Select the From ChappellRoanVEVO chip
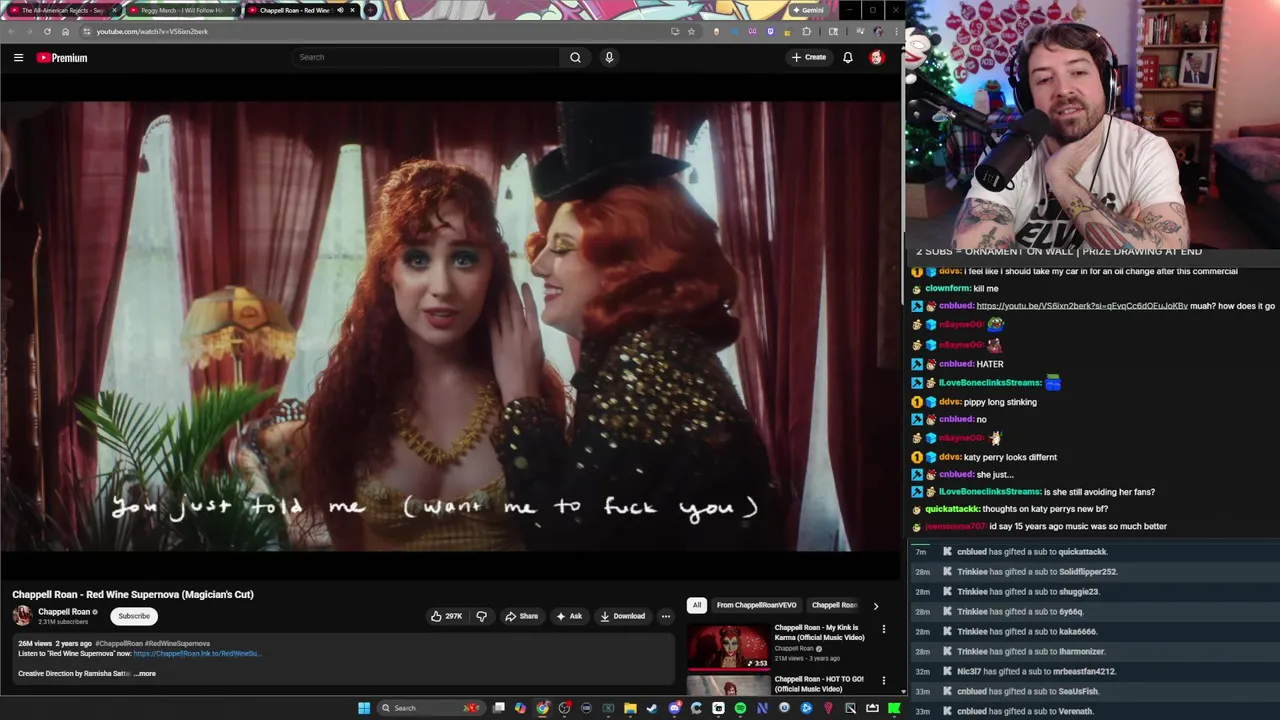 click(756, 605)
